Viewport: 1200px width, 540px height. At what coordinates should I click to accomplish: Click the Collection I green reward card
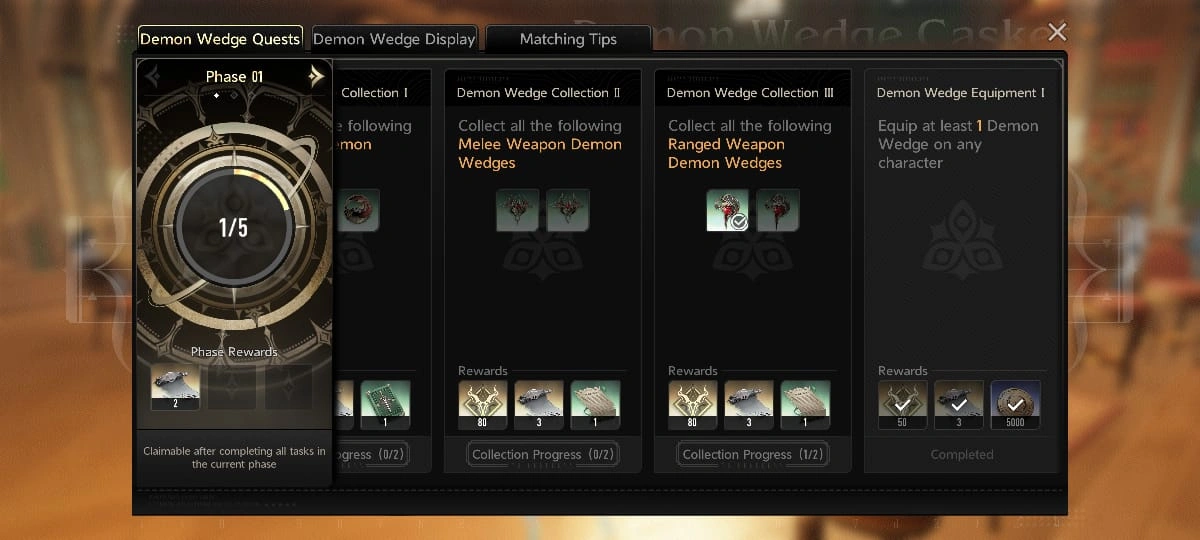point(385,405)
